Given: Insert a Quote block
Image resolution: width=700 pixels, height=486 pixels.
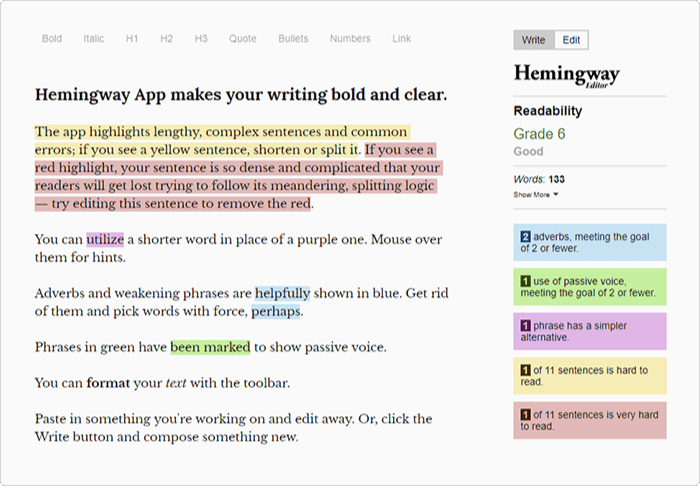Looking at the screenshot, I should point(243,39).
